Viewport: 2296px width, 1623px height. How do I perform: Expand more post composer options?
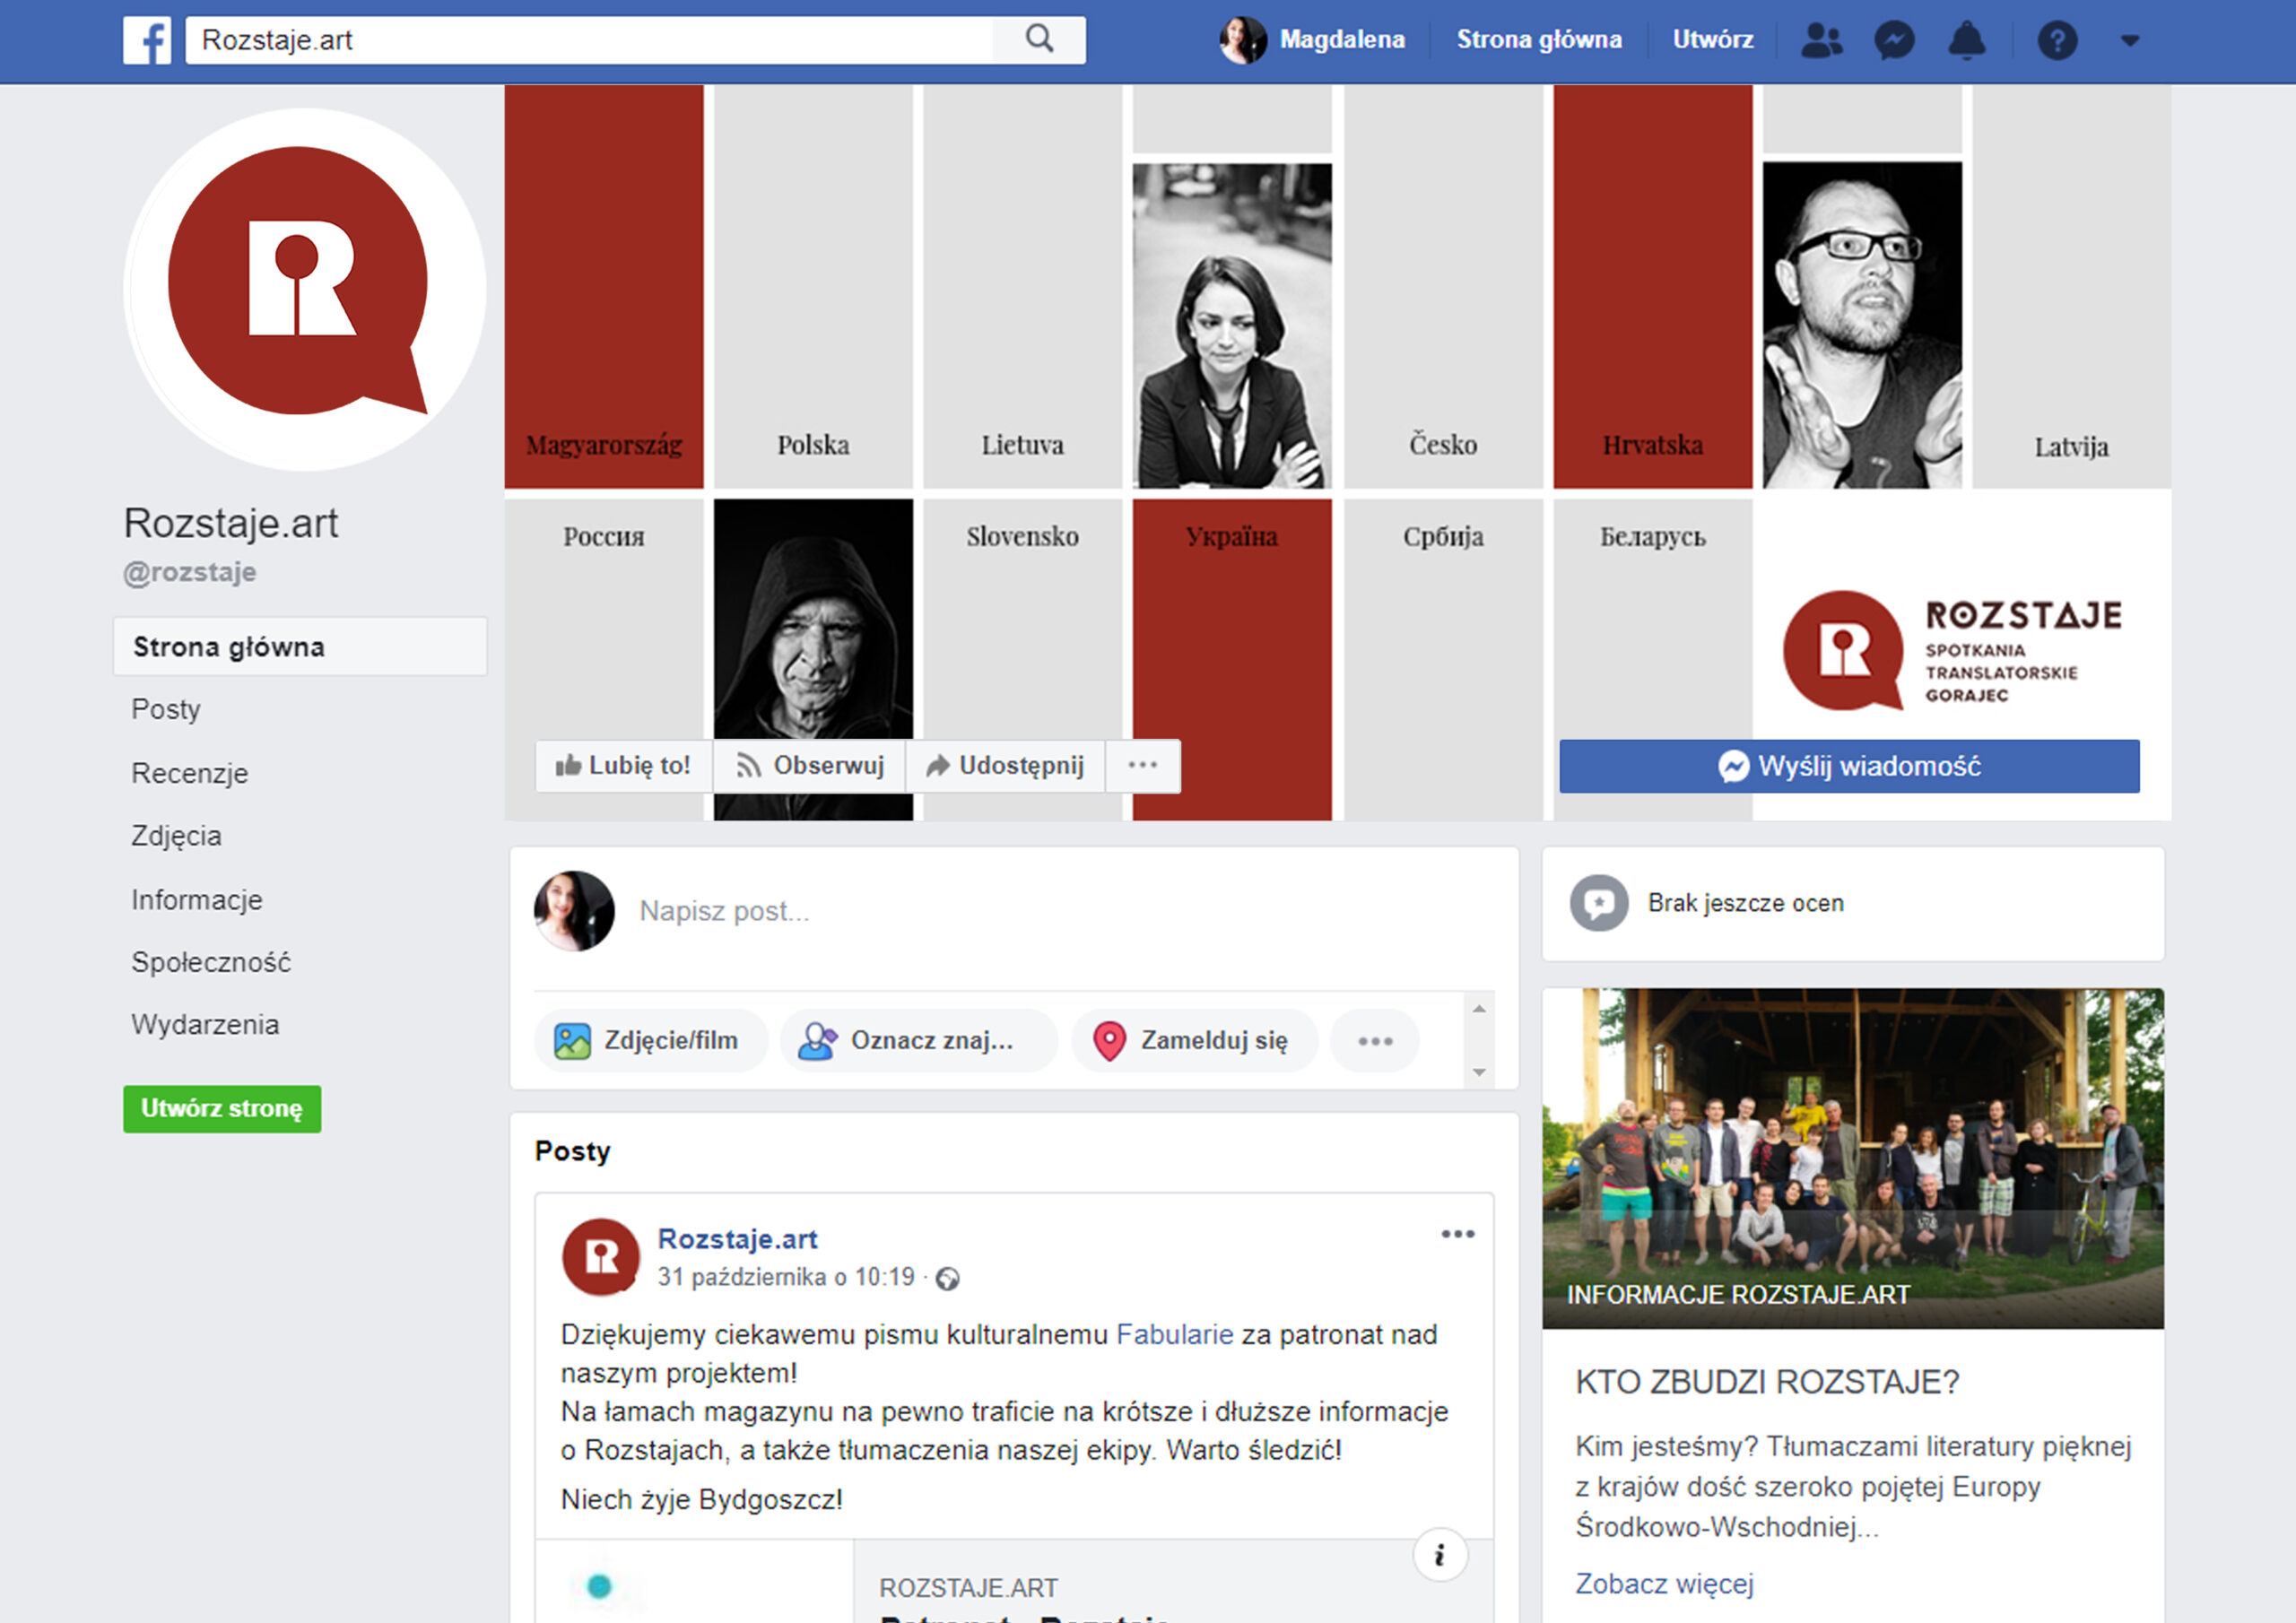tap(1375, 1041)
